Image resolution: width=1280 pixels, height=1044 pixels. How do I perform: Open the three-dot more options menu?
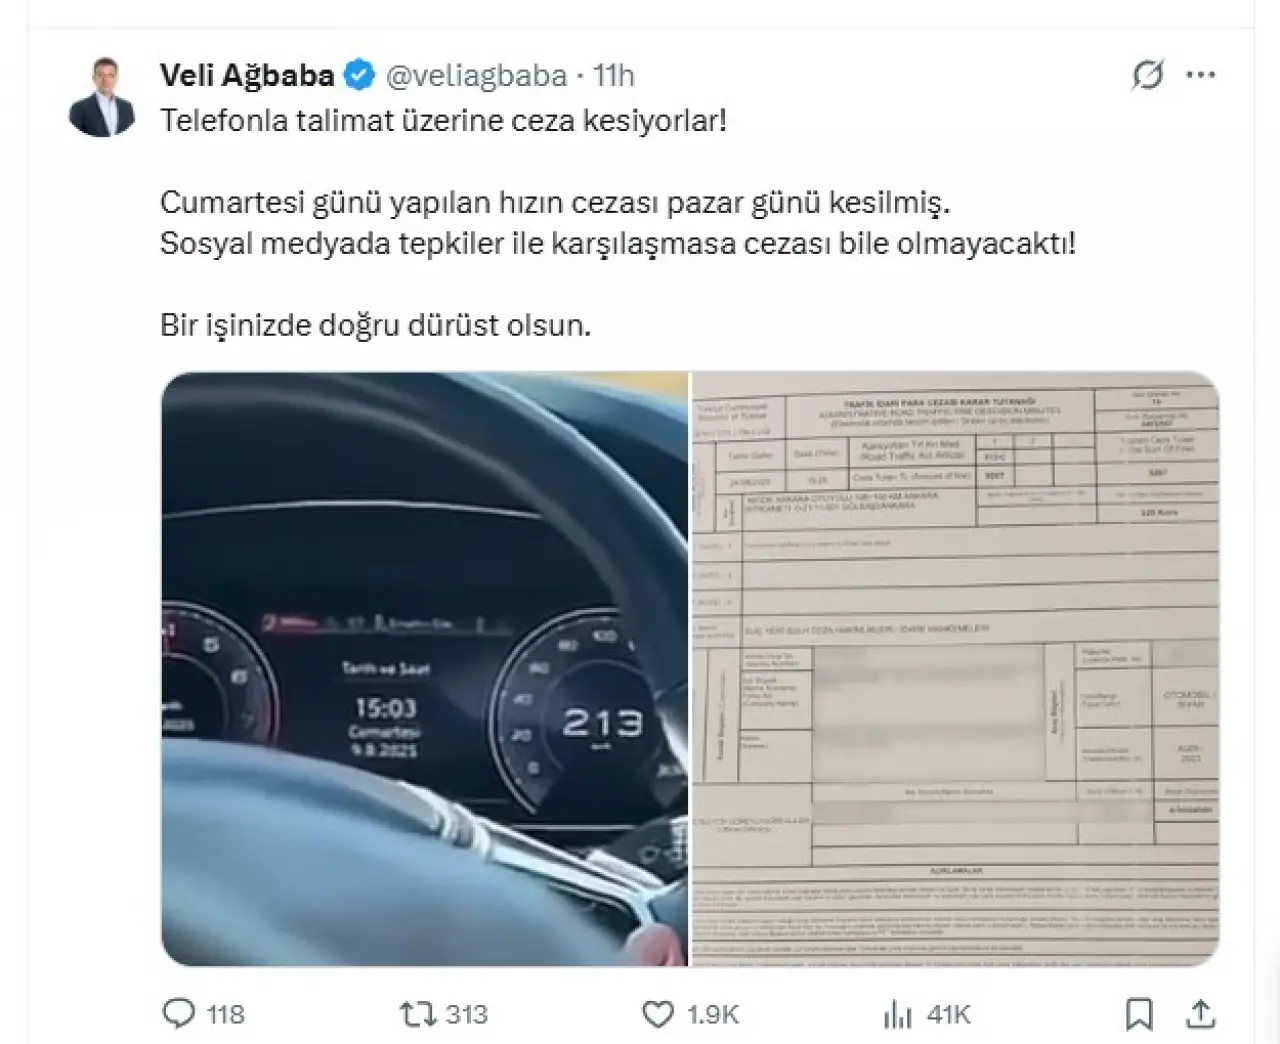tap(1200, 75)
